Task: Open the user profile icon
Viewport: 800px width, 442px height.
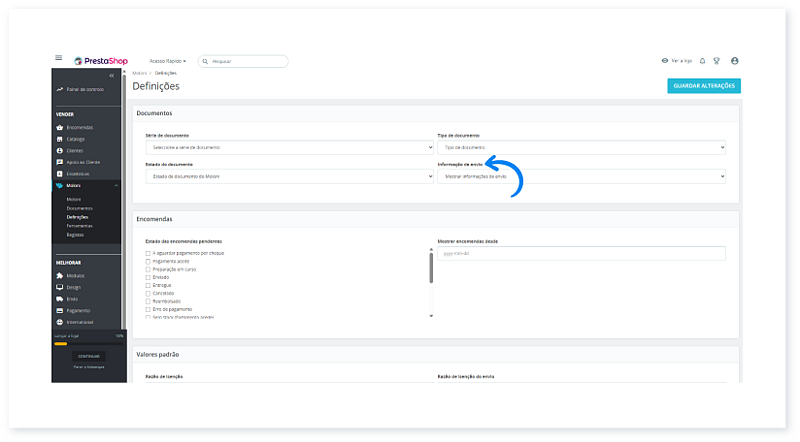Action: pyautogui.click(x=735, y=61)
